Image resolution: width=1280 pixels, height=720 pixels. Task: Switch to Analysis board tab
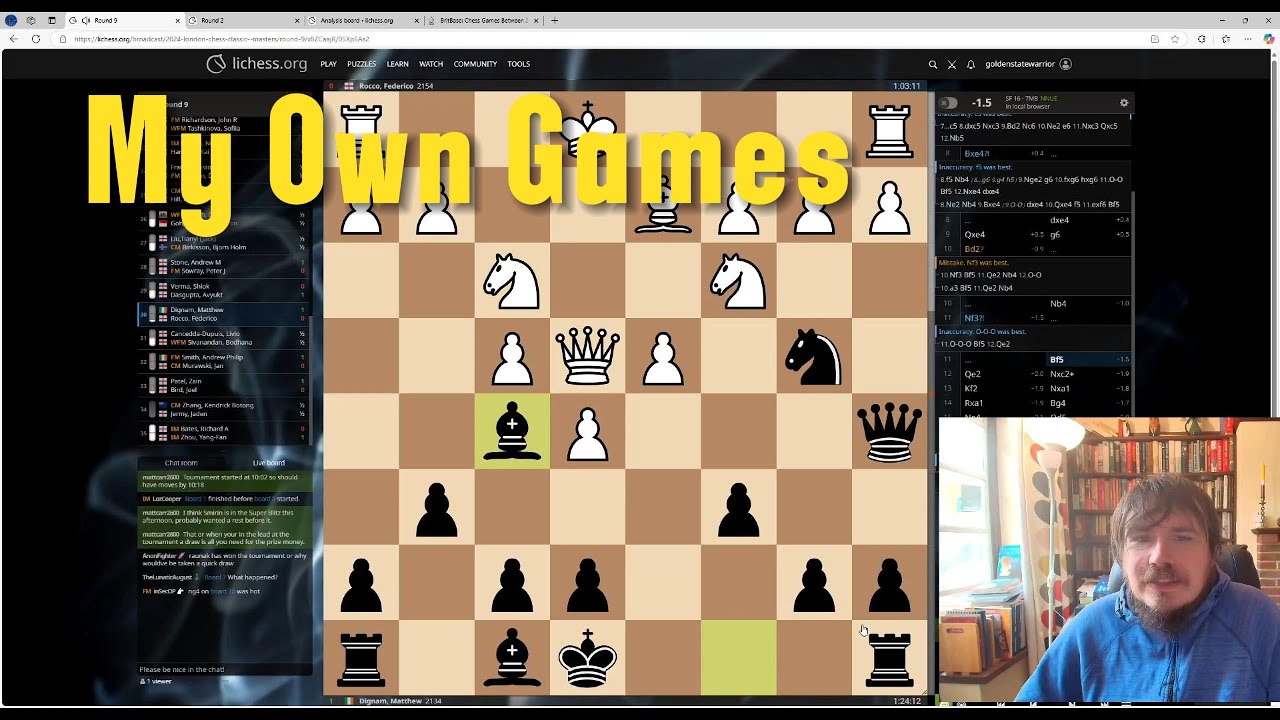coord(364,20)
